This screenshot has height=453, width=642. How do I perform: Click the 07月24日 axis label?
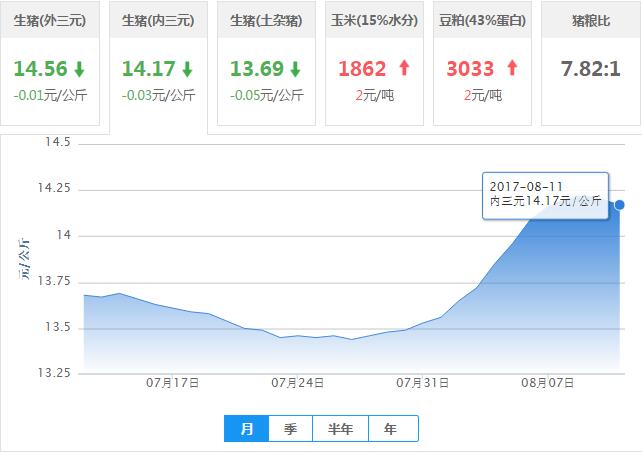tap(298, 383)
